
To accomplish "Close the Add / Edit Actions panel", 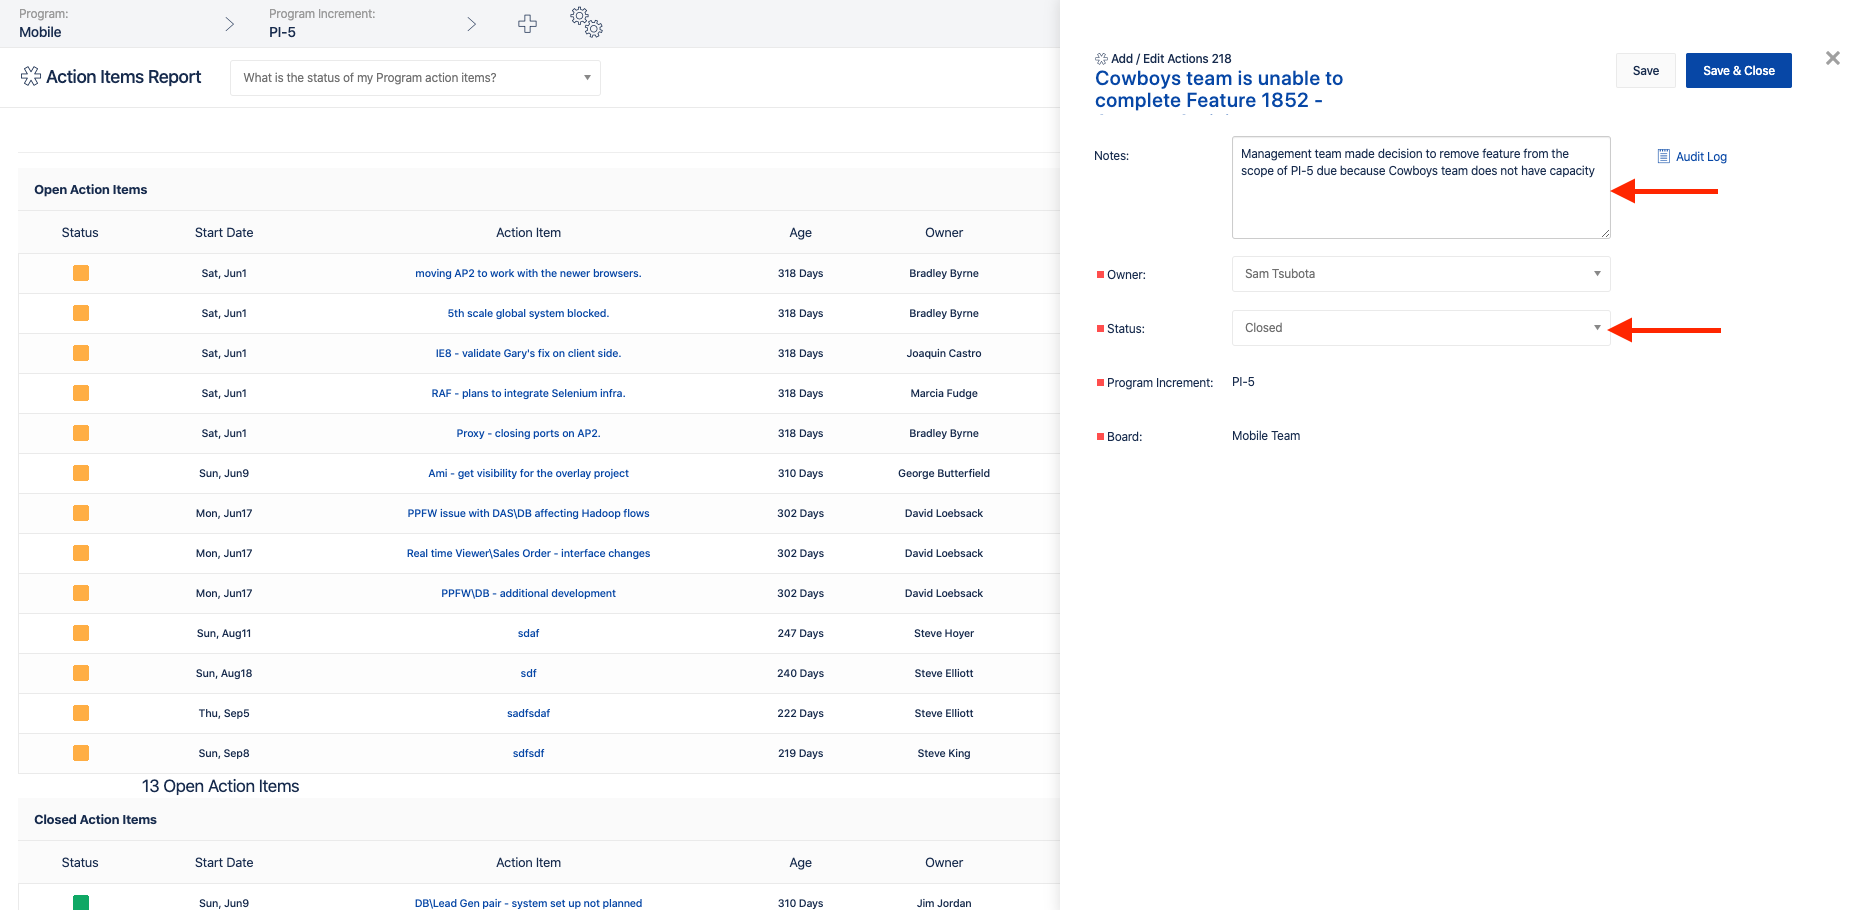I will (x=1832, y=58).
